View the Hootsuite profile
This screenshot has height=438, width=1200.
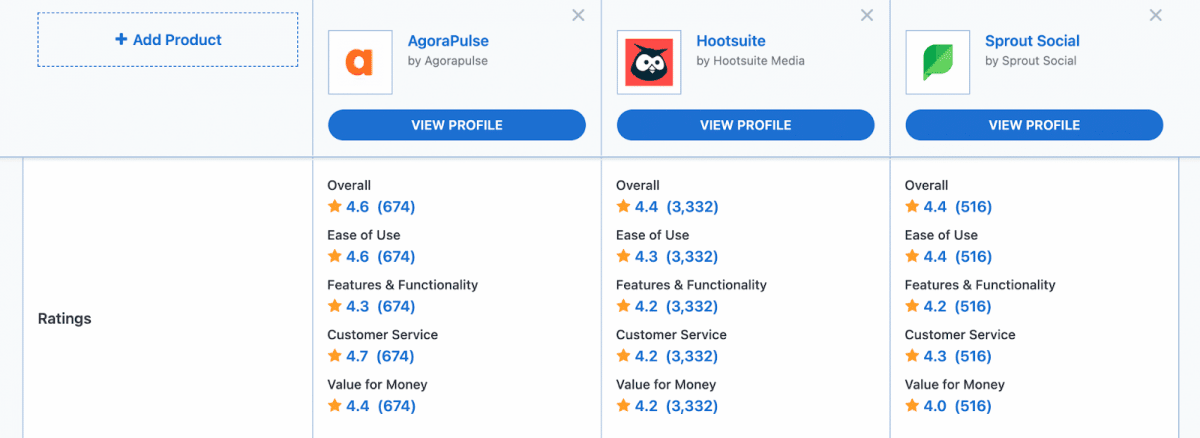[x=746, y=125]
